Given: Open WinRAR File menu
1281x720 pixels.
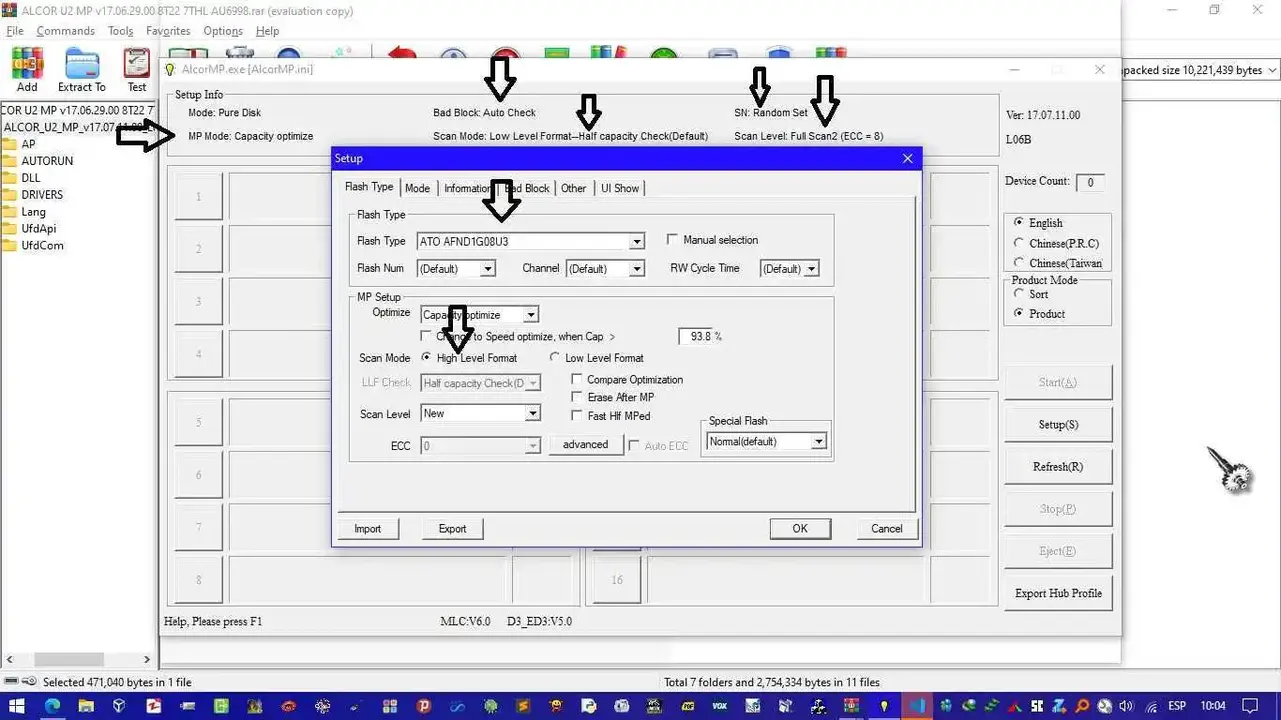Looking at the screenshot, I should [x=15, y=31].
